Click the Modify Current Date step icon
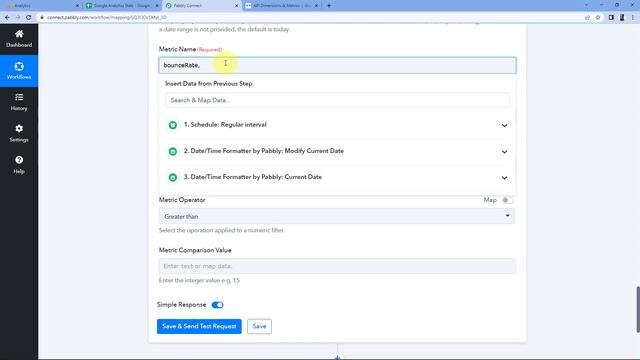Screen dimensions: 640x360 click(173, 151)
